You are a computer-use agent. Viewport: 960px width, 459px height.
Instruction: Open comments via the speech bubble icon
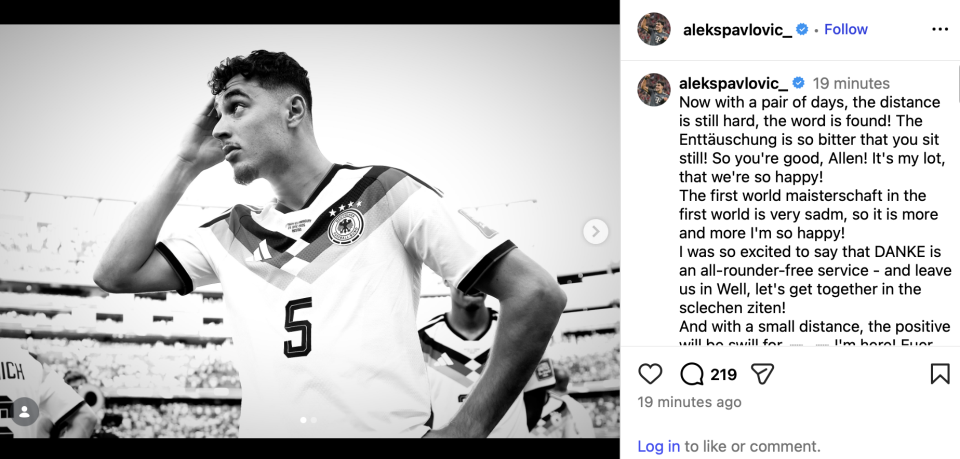coord(692,374)
